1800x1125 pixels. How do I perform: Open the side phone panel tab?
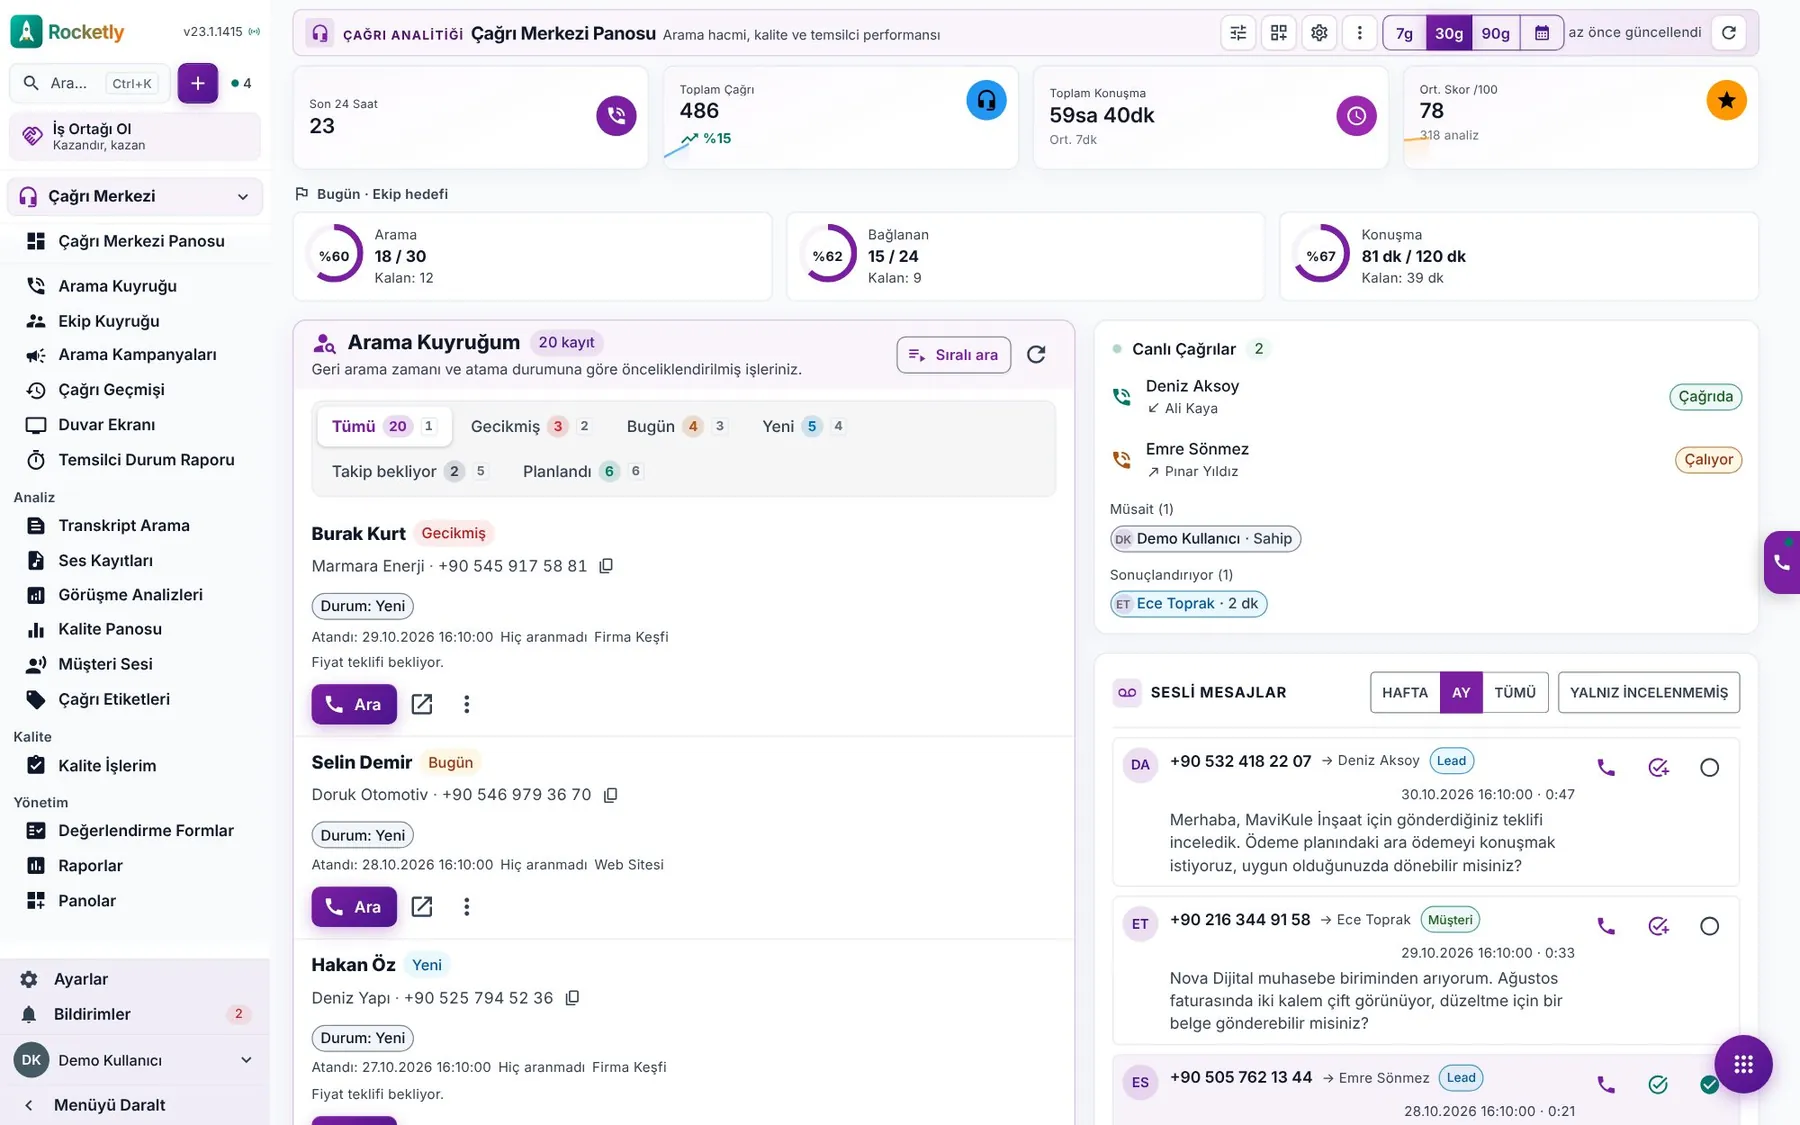click(x=1782, y=562)
